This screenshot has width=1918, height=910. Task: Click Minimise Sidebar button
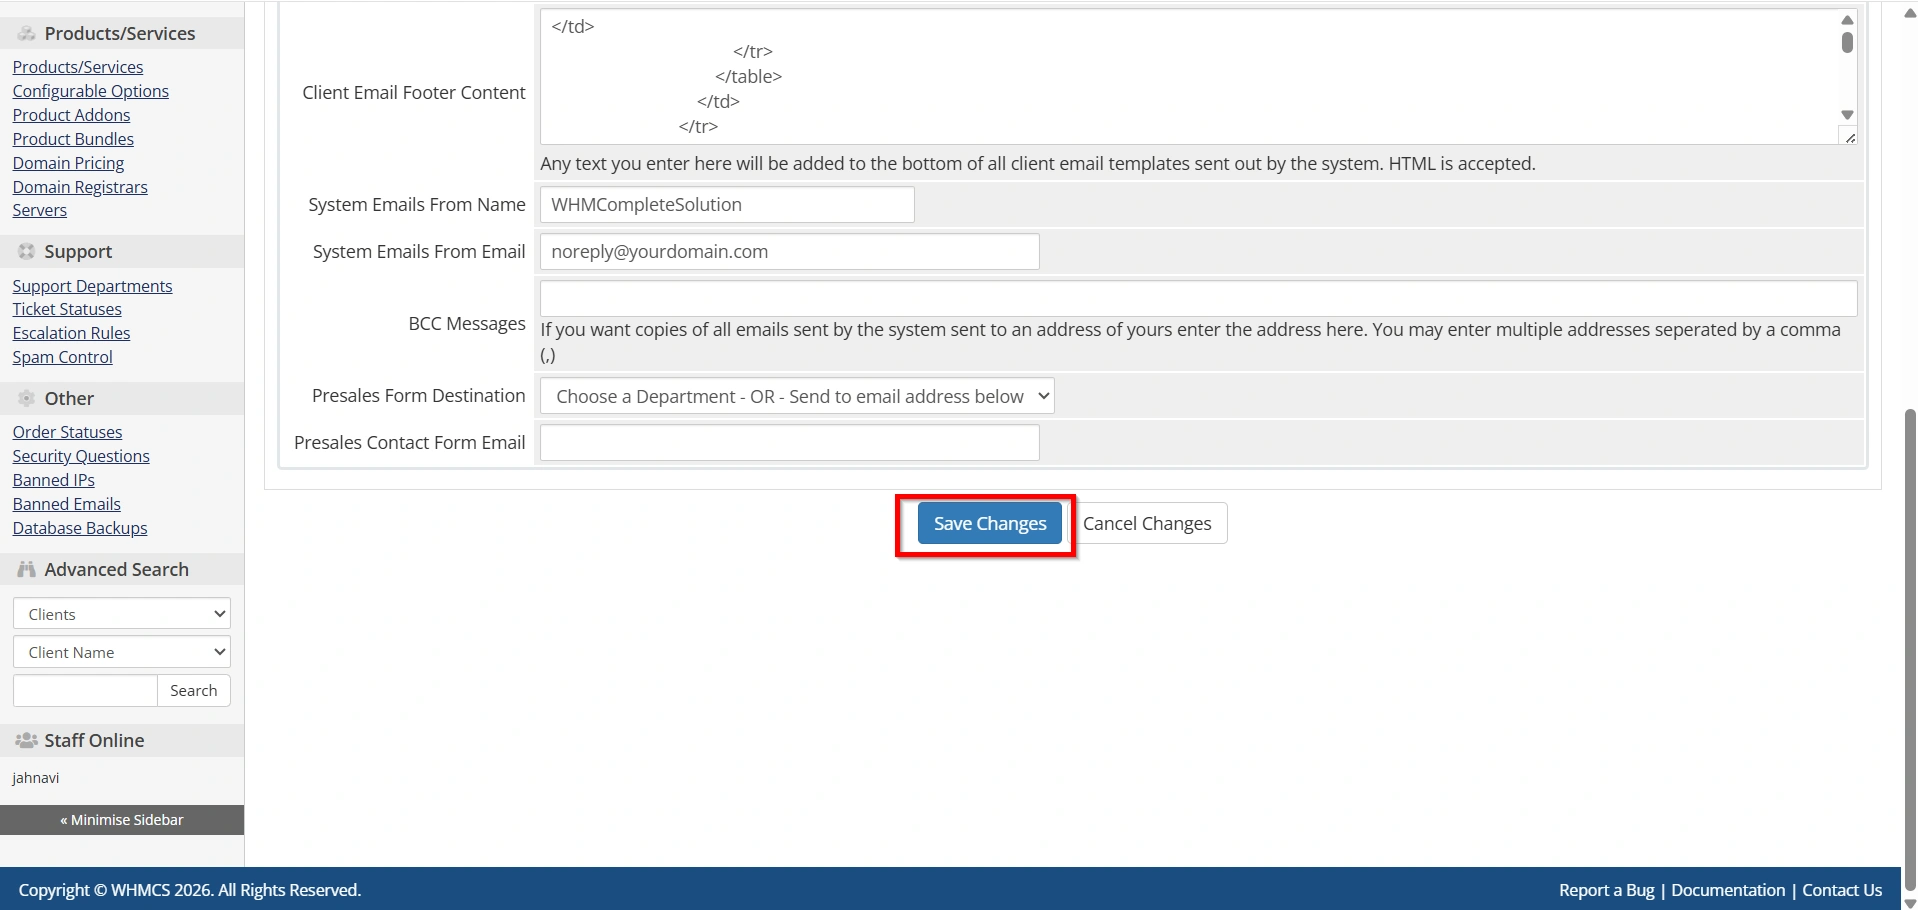click(x=122, y=820)
